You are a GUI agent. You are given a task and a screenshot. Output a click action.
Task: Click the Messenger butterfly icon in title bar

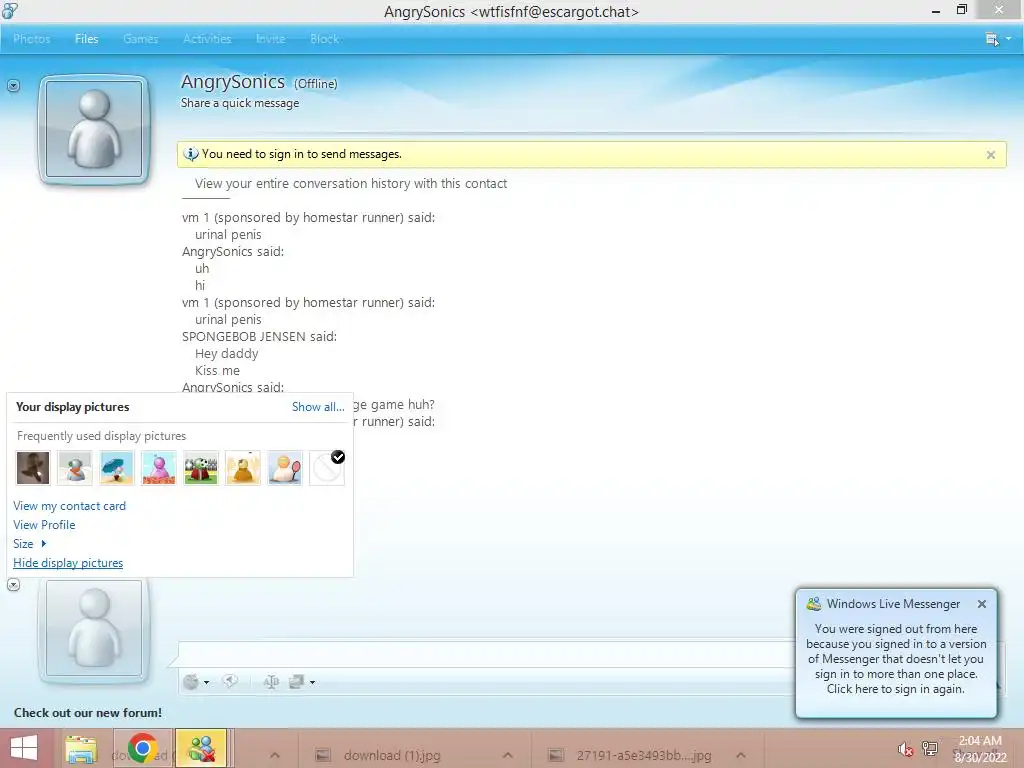point(10,10)
